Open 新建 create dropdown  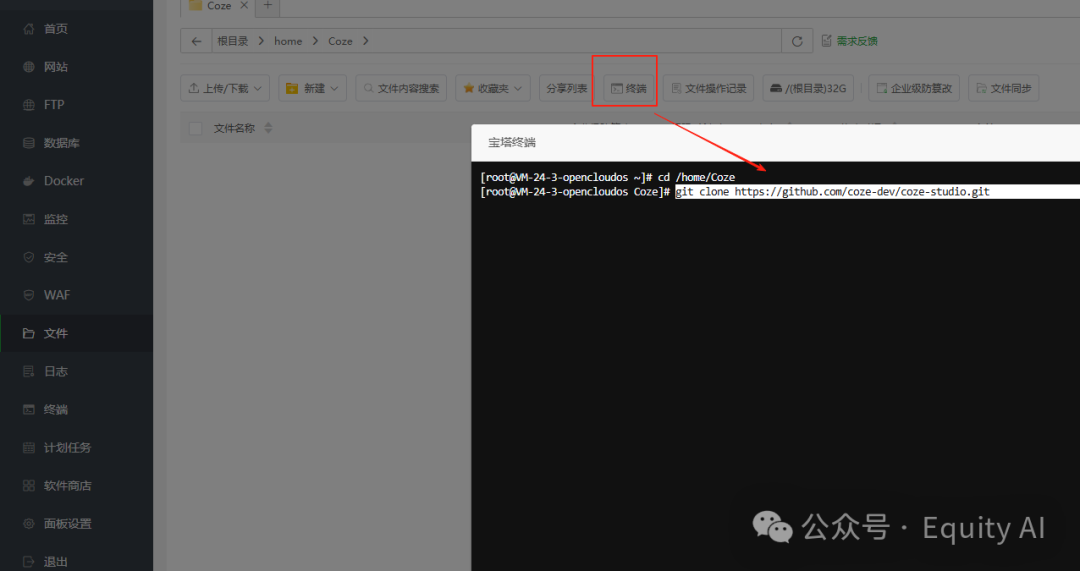click(313, 88)
